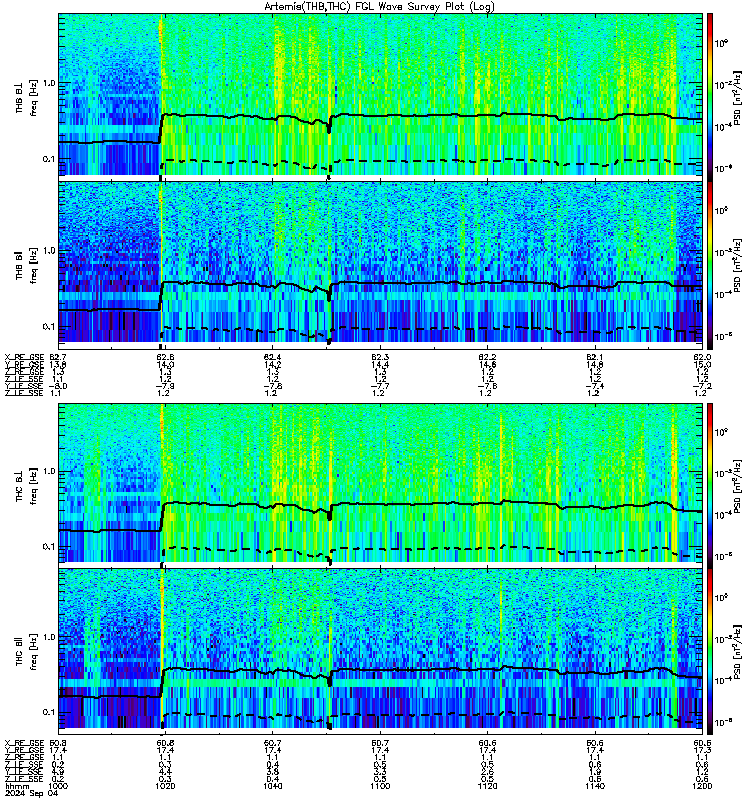
Task: Click the color bar beside THB B-parallel panel
Action: point(710,266)
